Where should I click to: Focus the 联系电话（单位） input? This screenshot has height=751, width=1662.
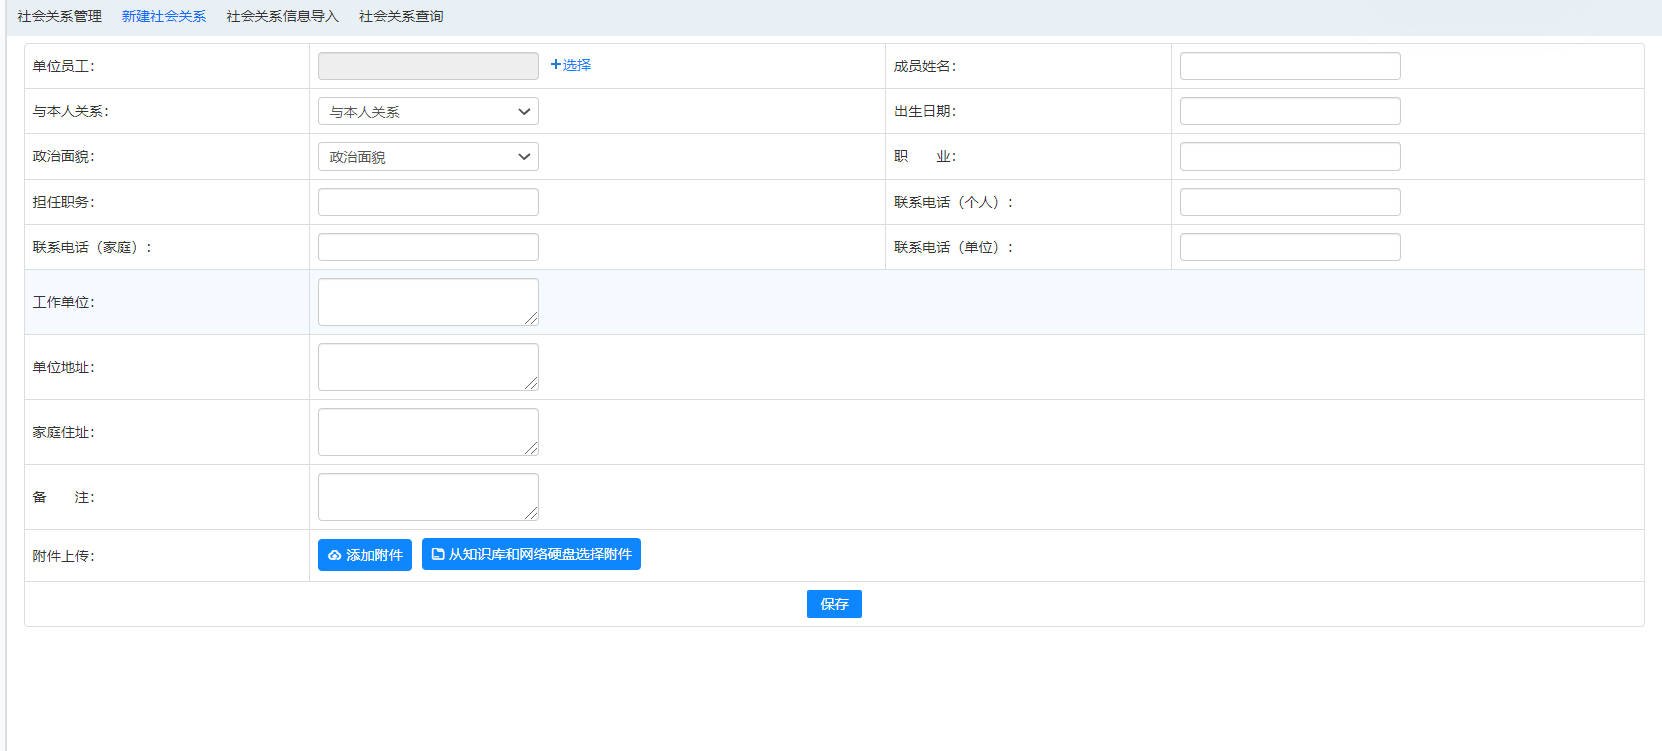1290,247
